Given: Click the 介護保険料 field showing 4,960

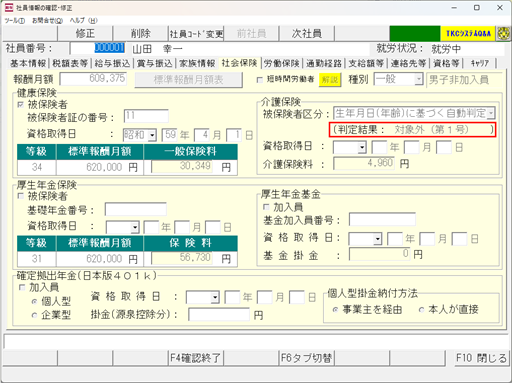Looking at the screenshot, I should click(x=364, y=163).
